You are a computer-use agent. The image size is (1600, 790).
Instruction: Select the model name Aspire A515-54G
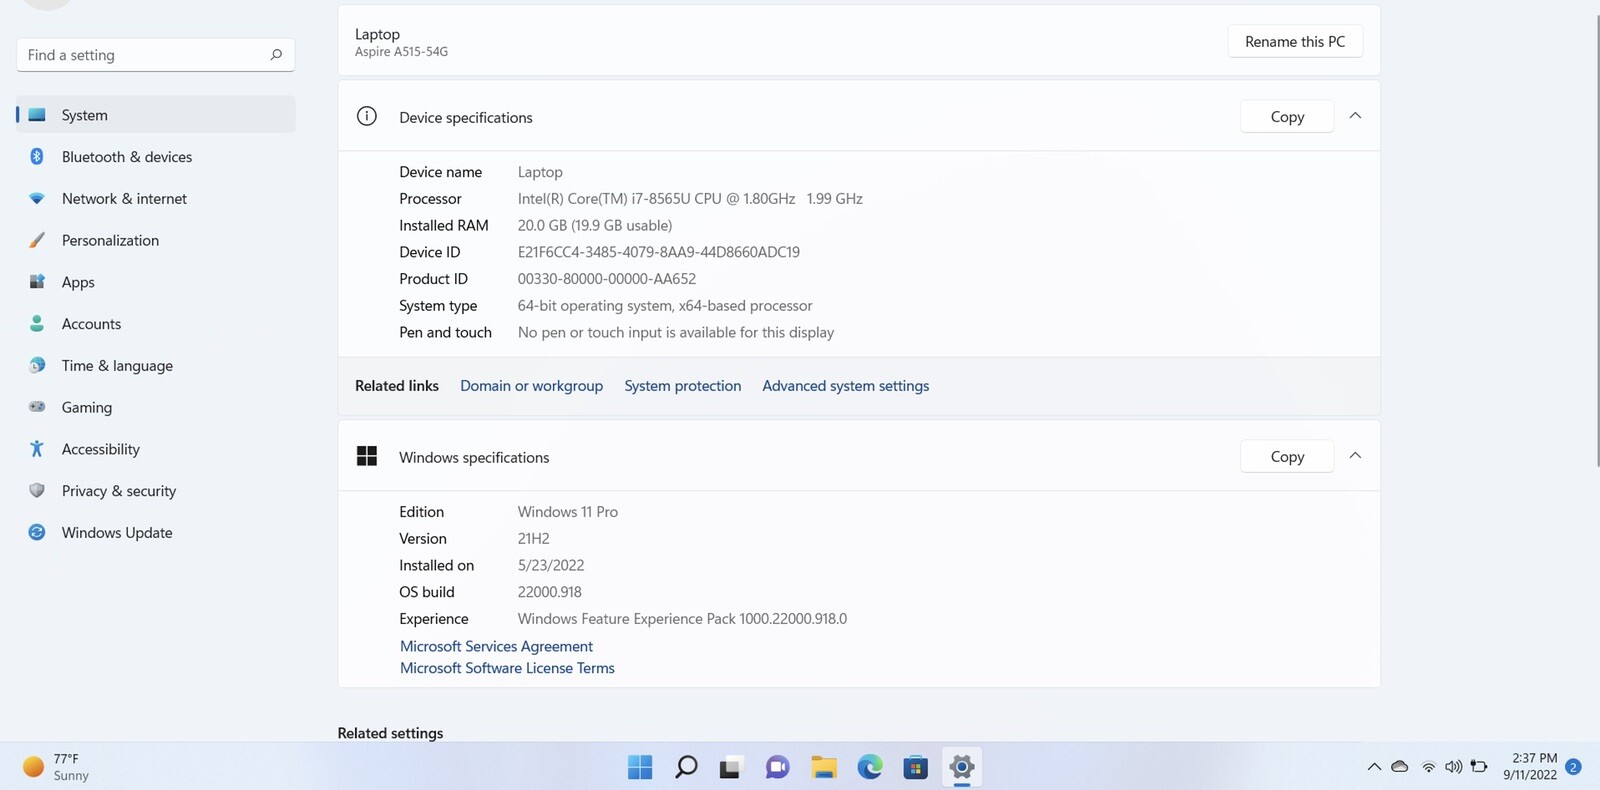(x=401, y=52)
